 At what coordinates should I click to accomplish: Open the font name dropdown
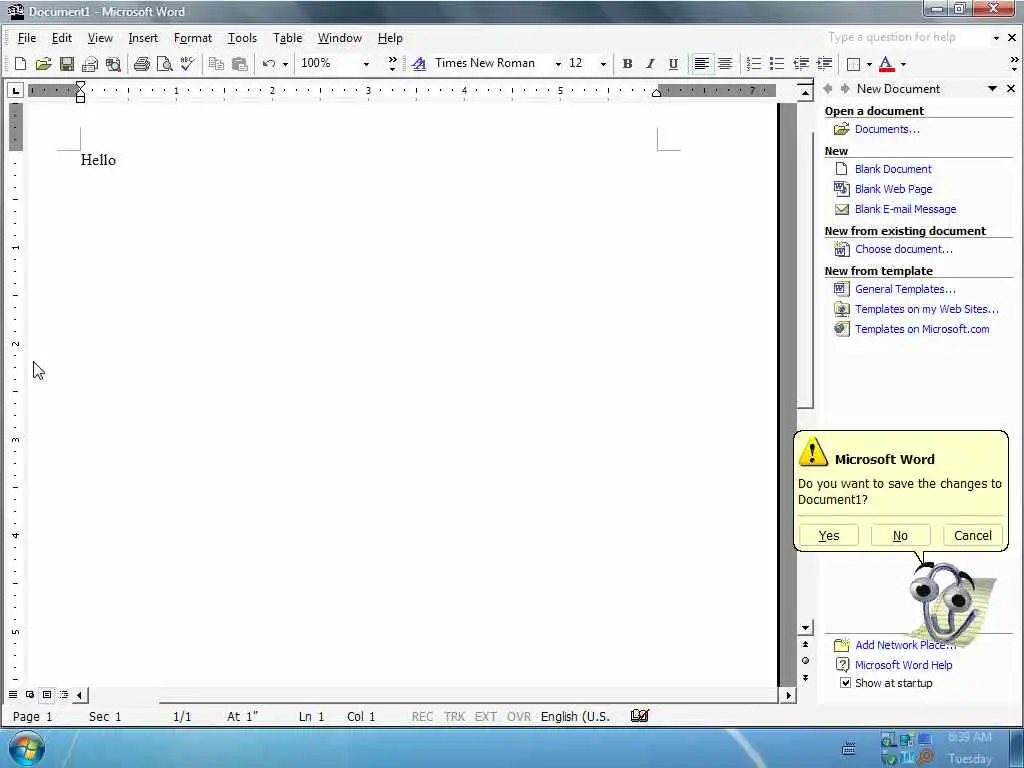pos(558,63)
